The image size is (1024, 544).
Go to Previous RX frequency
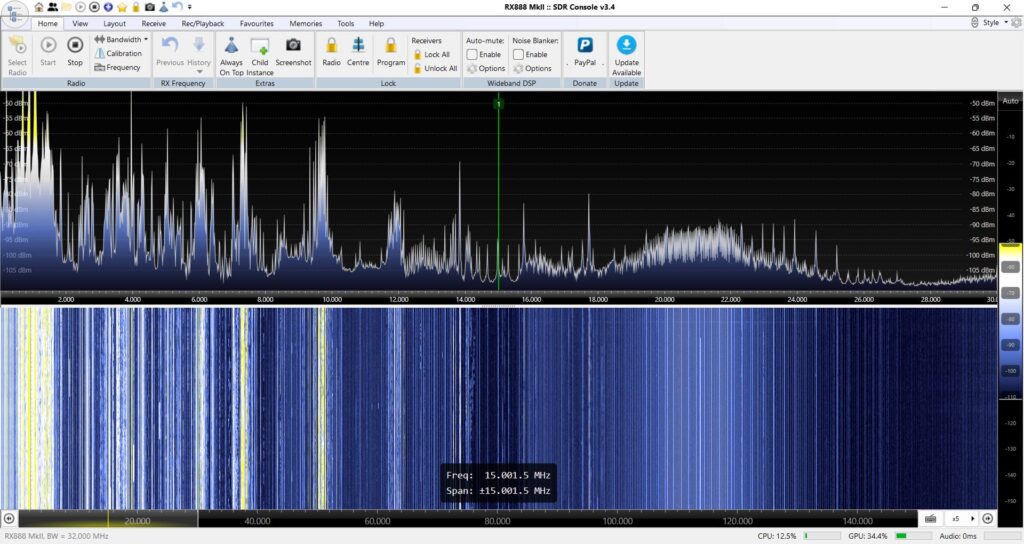tap(170, 52)
